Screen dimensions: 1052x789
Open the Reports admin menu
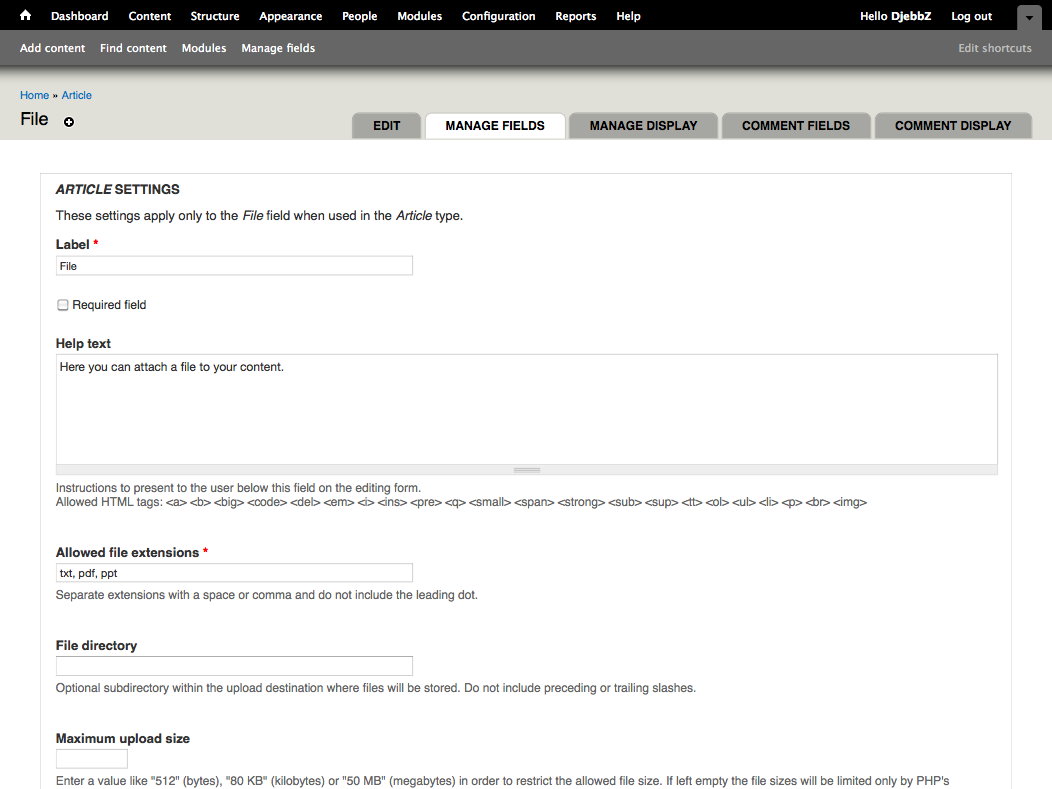click(x=575, y=16)
